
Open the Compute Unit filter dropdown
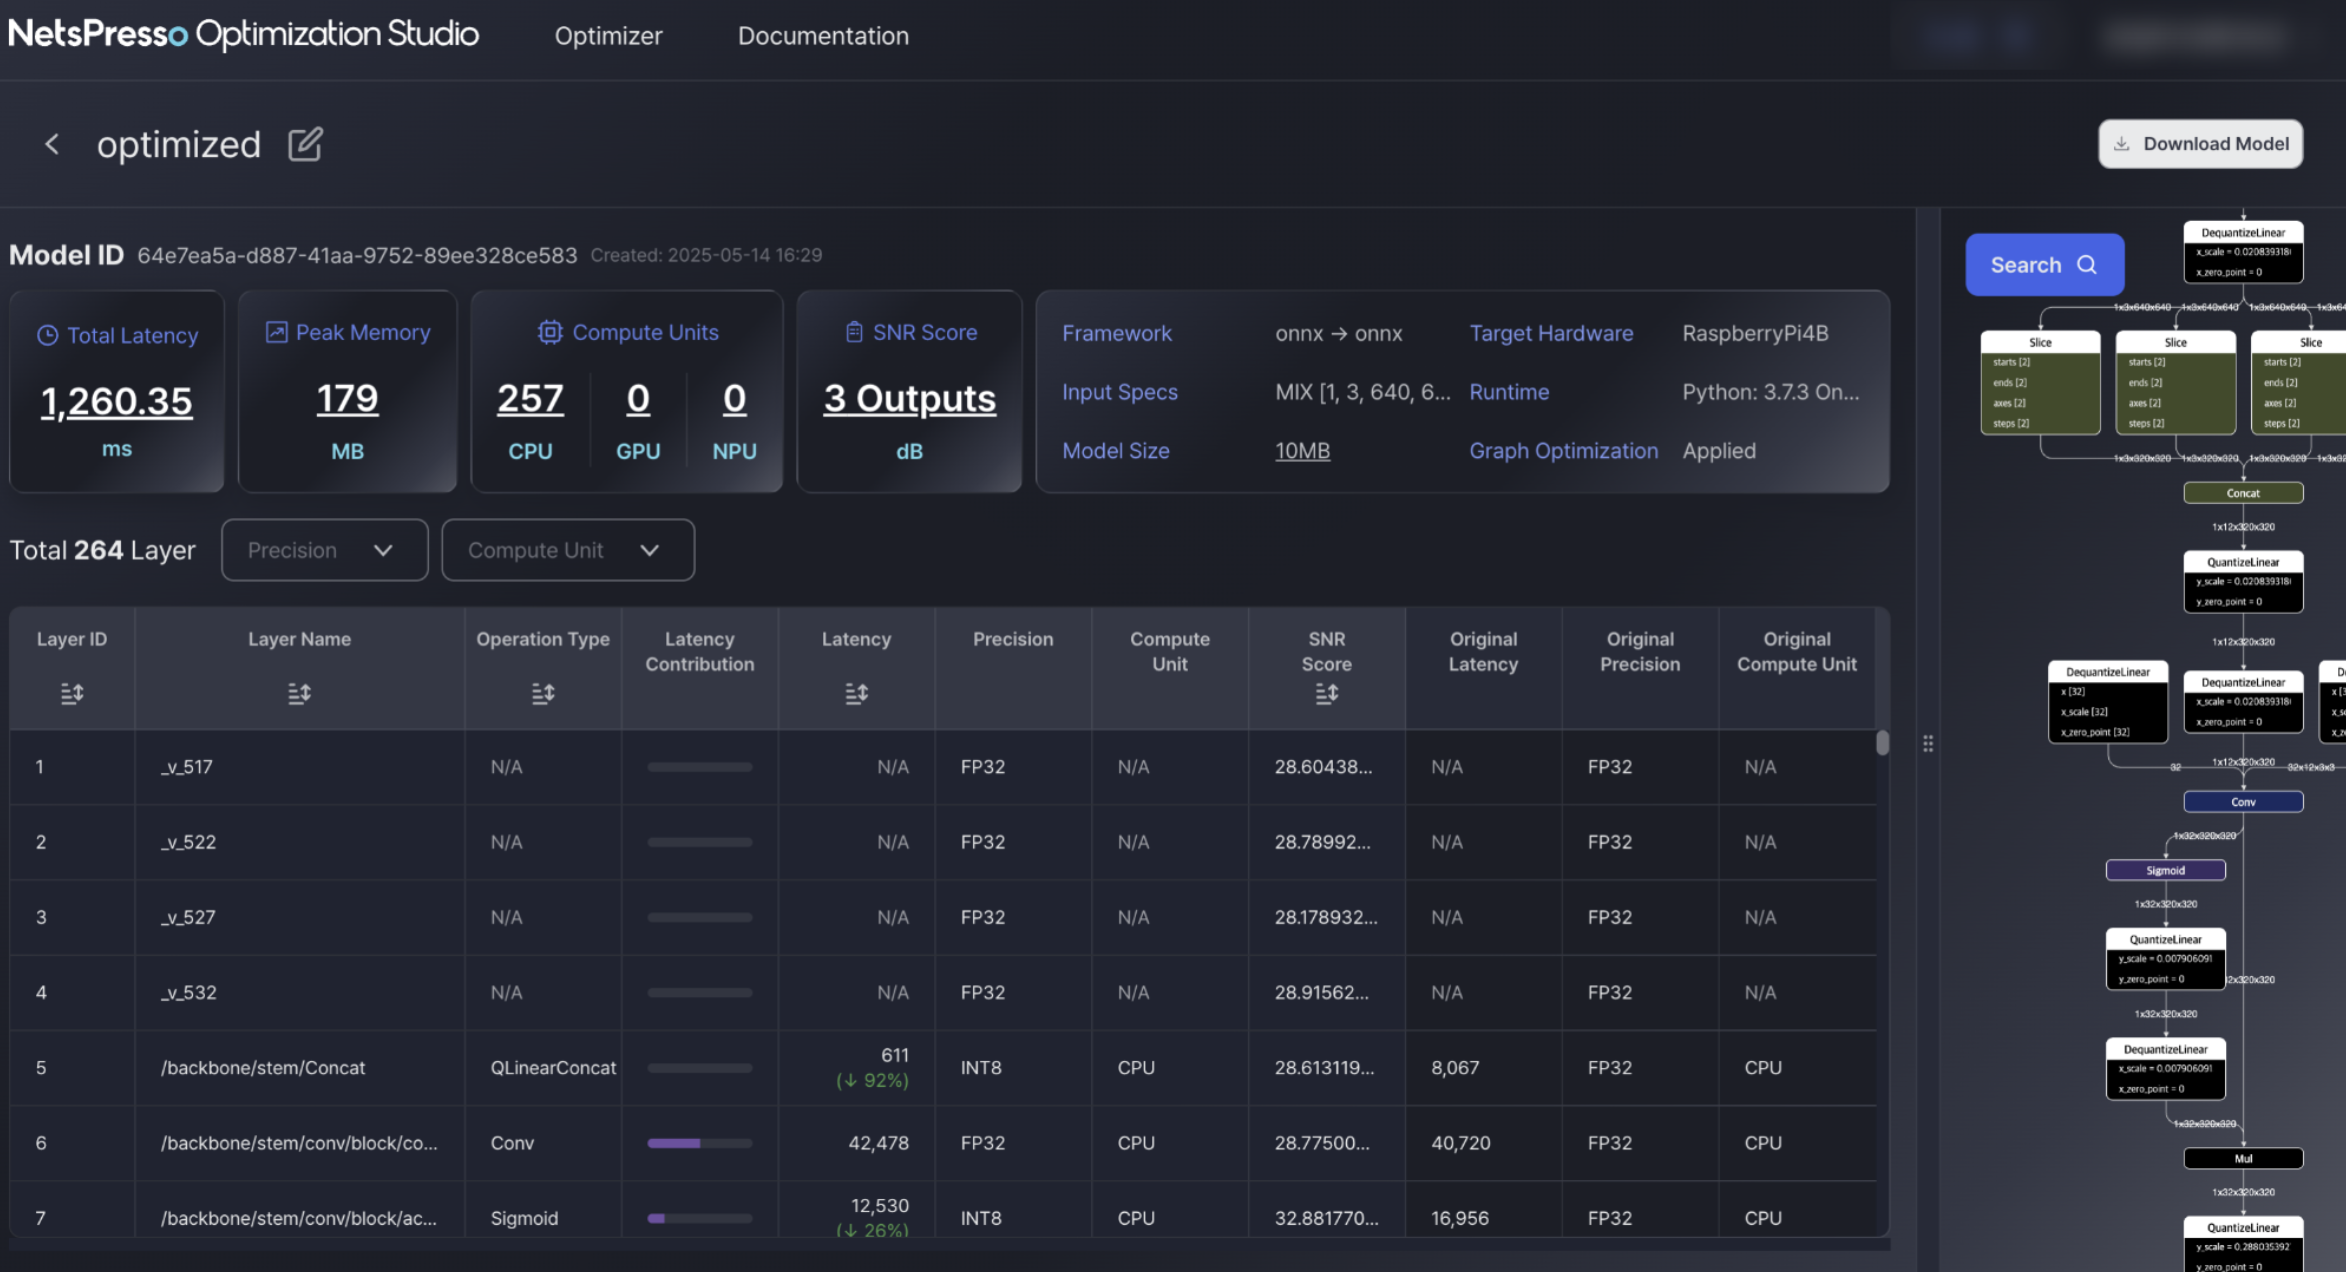click(x=567, y=550)
